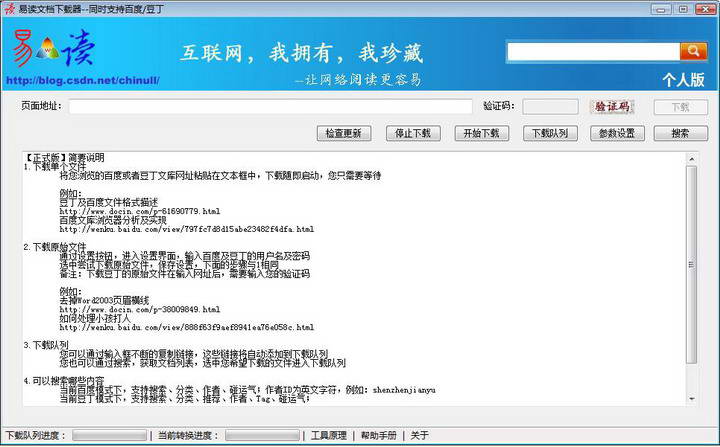Close the 易读文档下载器 window

point(705,9)
